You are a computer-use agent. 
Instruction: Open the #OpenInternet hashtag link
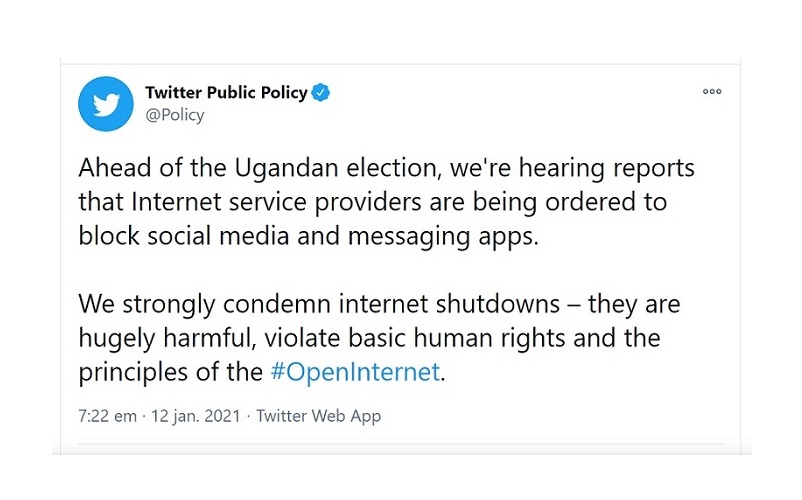(x=355, y=372)
